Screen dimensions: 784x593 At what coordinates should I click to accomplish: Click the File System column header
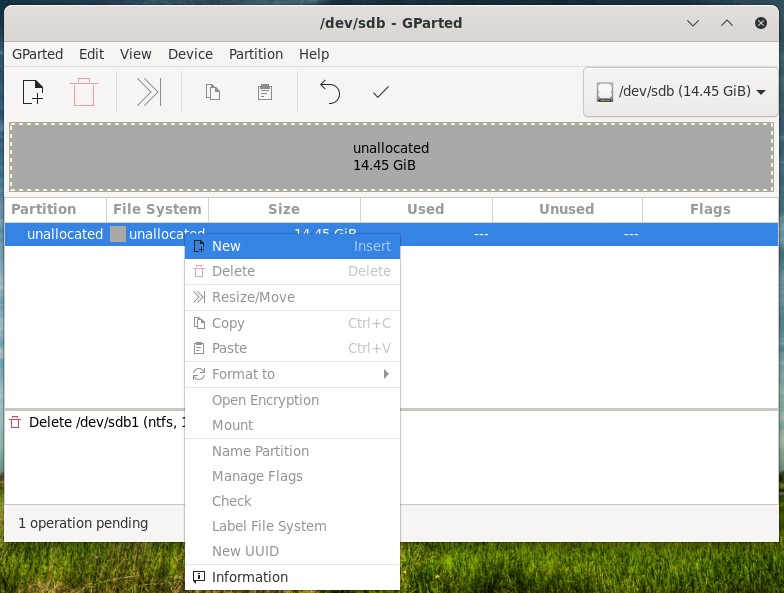click(158, 209)
